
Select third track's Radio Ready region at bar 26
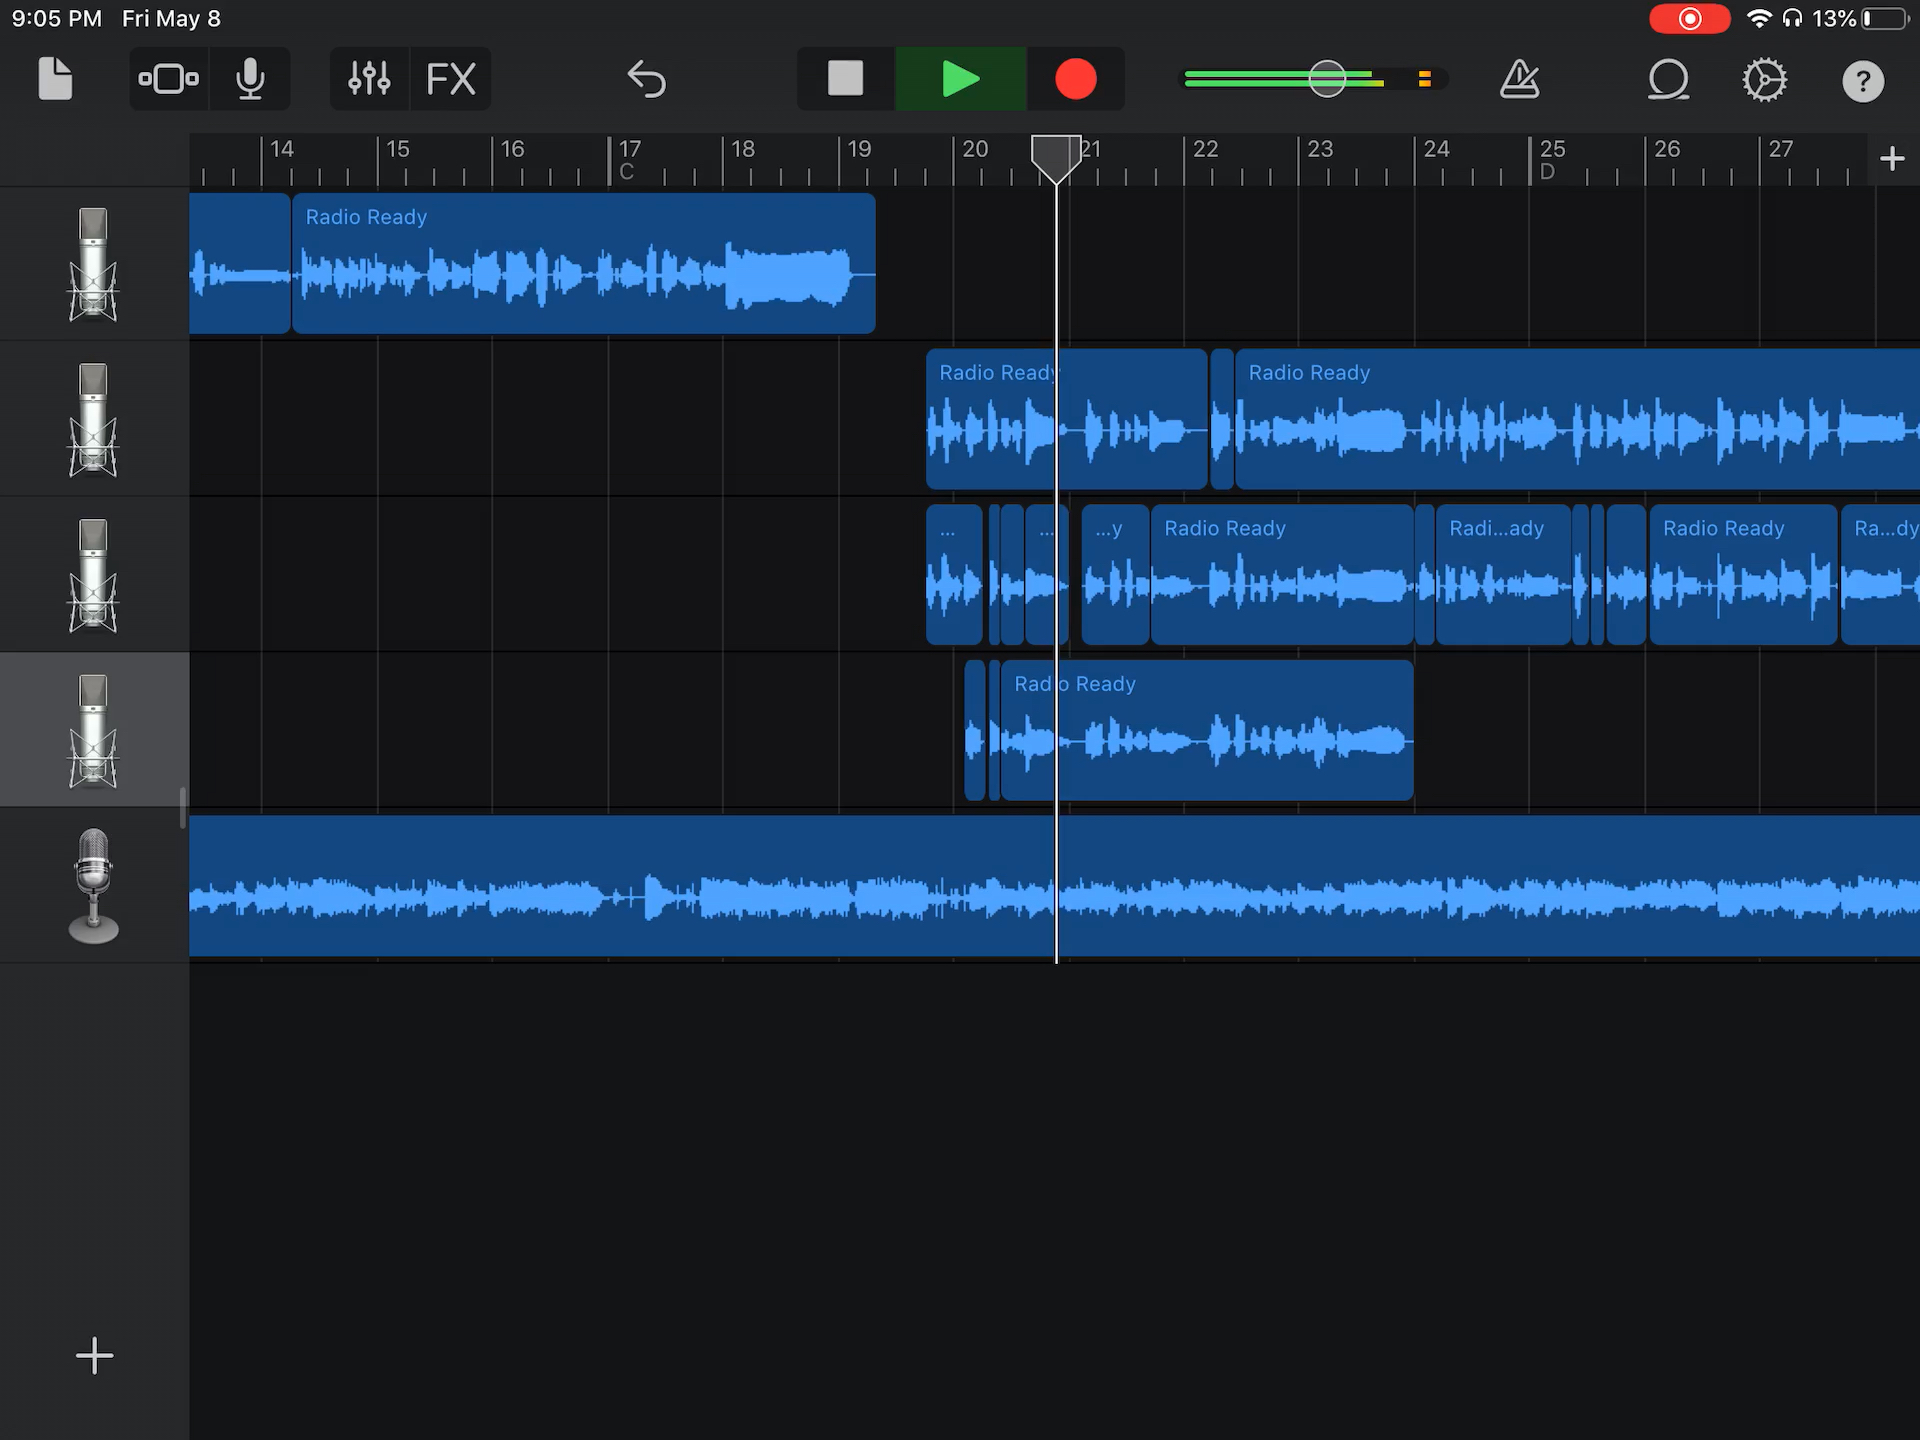[x=1743, y=575]
